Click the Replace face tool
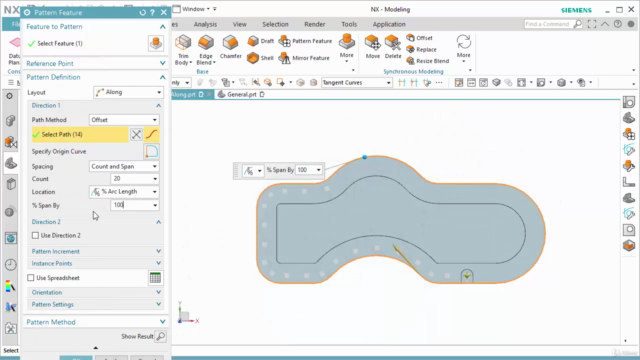Screen dimensions: 640x360 pos(421,49)
